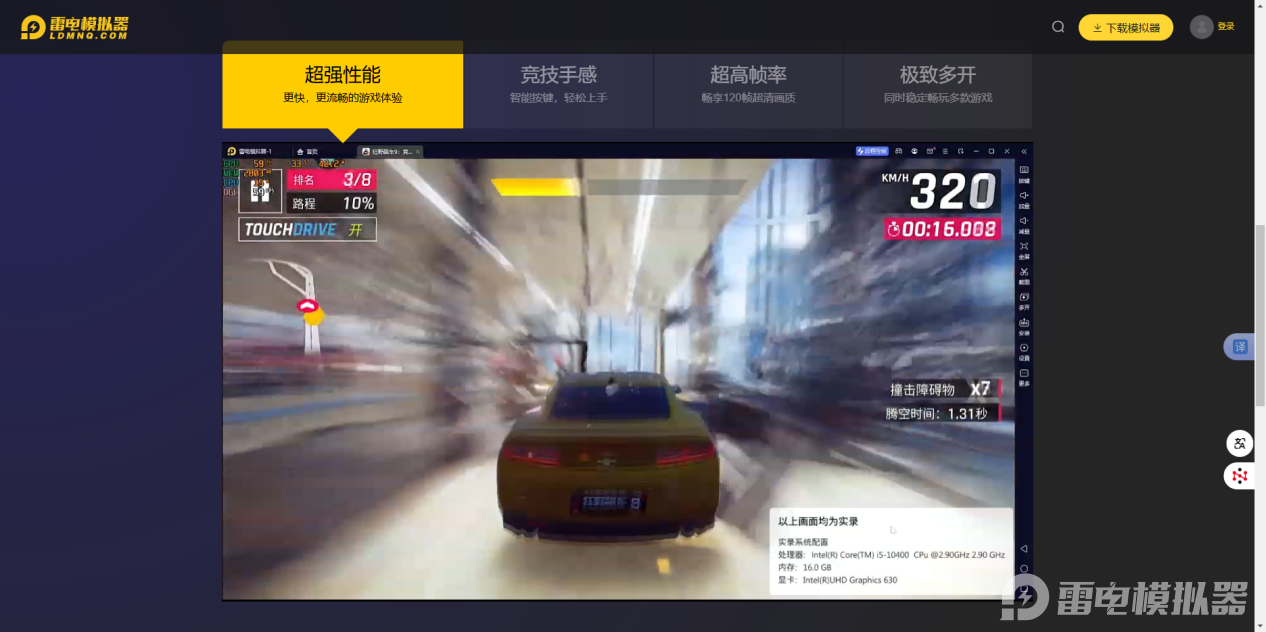Open the website search icon
Image resolution: width=1266 pixels, height=632 pixels.
click(x=1058, y=27)
